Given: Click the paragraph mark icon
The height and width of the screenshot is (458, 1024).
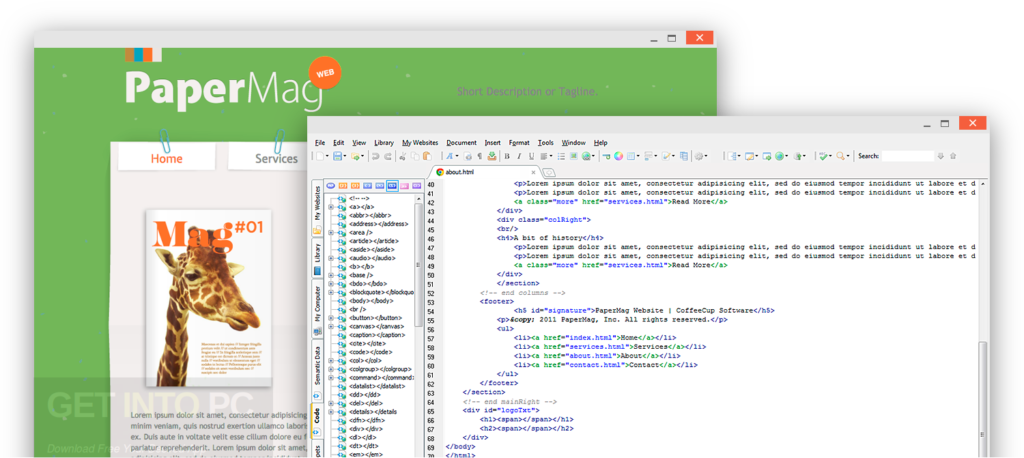Looking at the screenshot, I should [479, 156].
